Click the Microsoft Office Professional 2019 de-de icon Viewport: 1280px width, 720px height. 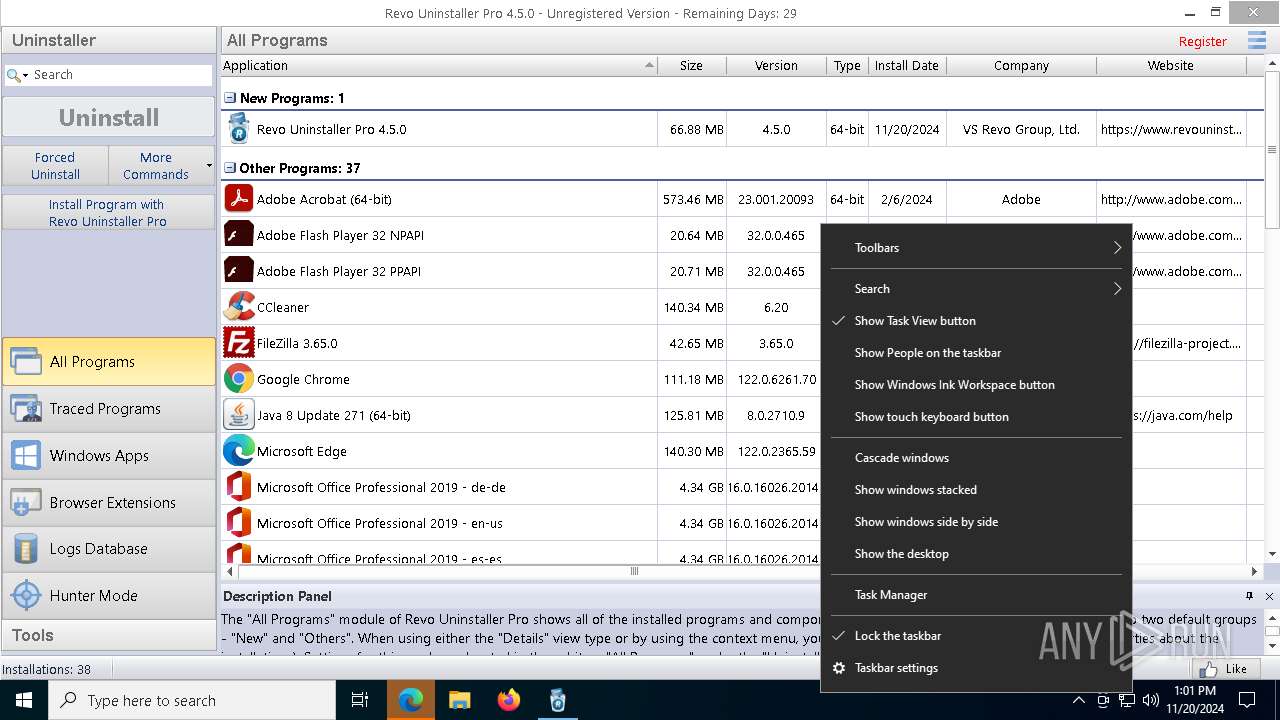point(238,487)
